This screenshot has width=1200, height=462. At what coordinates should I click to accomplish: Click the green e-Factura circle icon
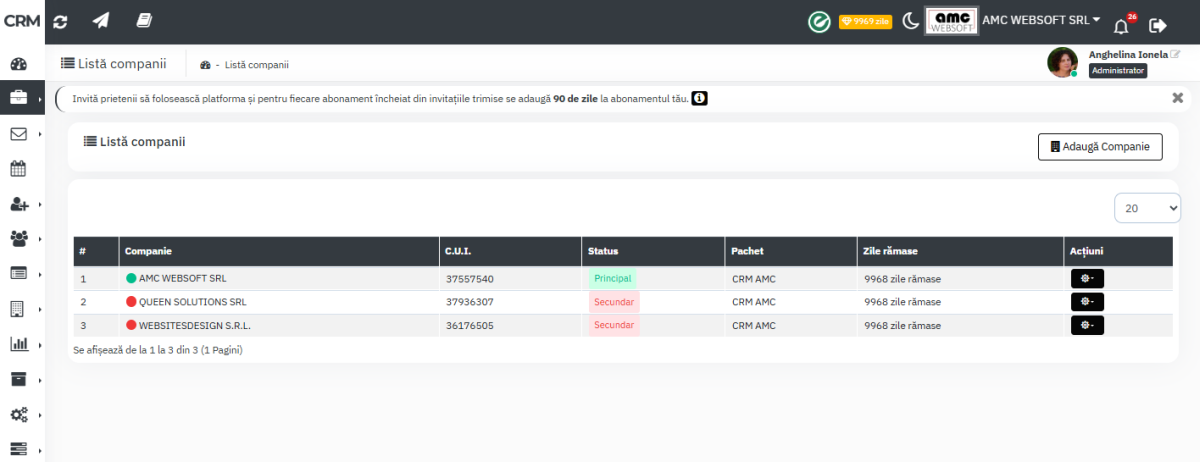[x=819, y=21]
